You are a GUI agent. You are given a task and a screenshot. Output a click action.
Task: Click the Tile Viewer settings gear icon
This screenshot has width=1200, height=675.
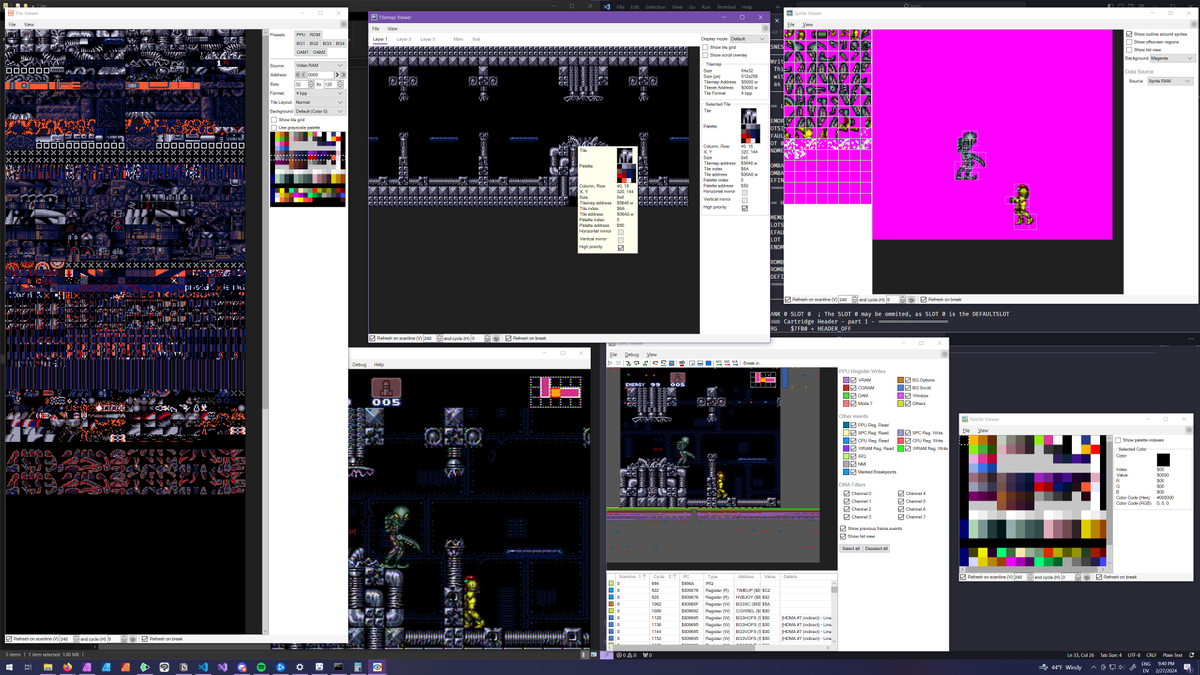(343, 24)
